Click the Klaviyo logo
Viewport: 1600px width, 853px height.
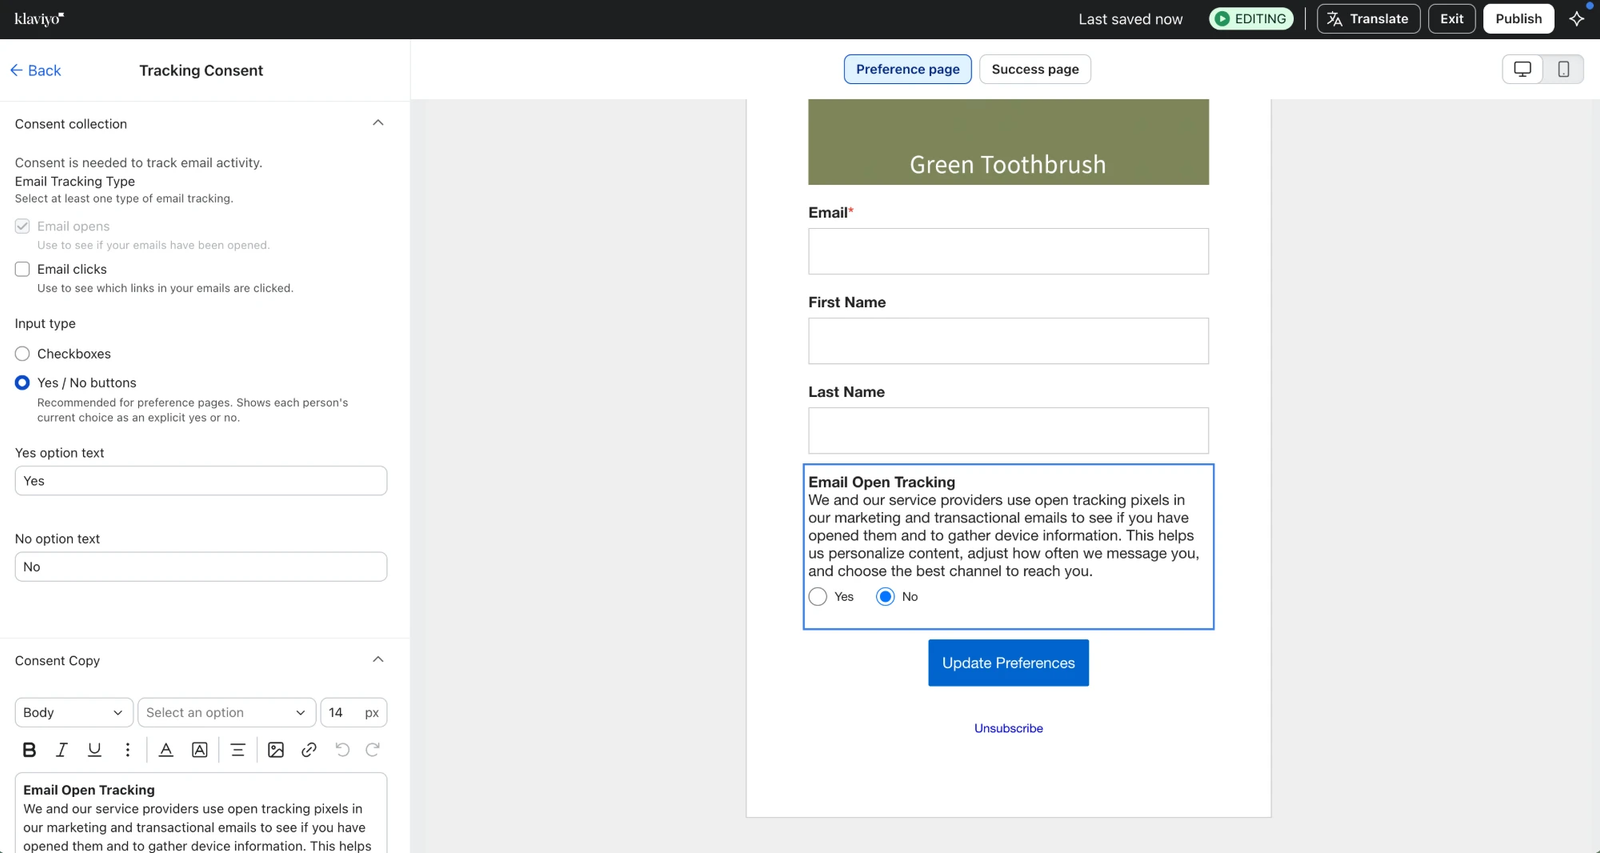39,18
